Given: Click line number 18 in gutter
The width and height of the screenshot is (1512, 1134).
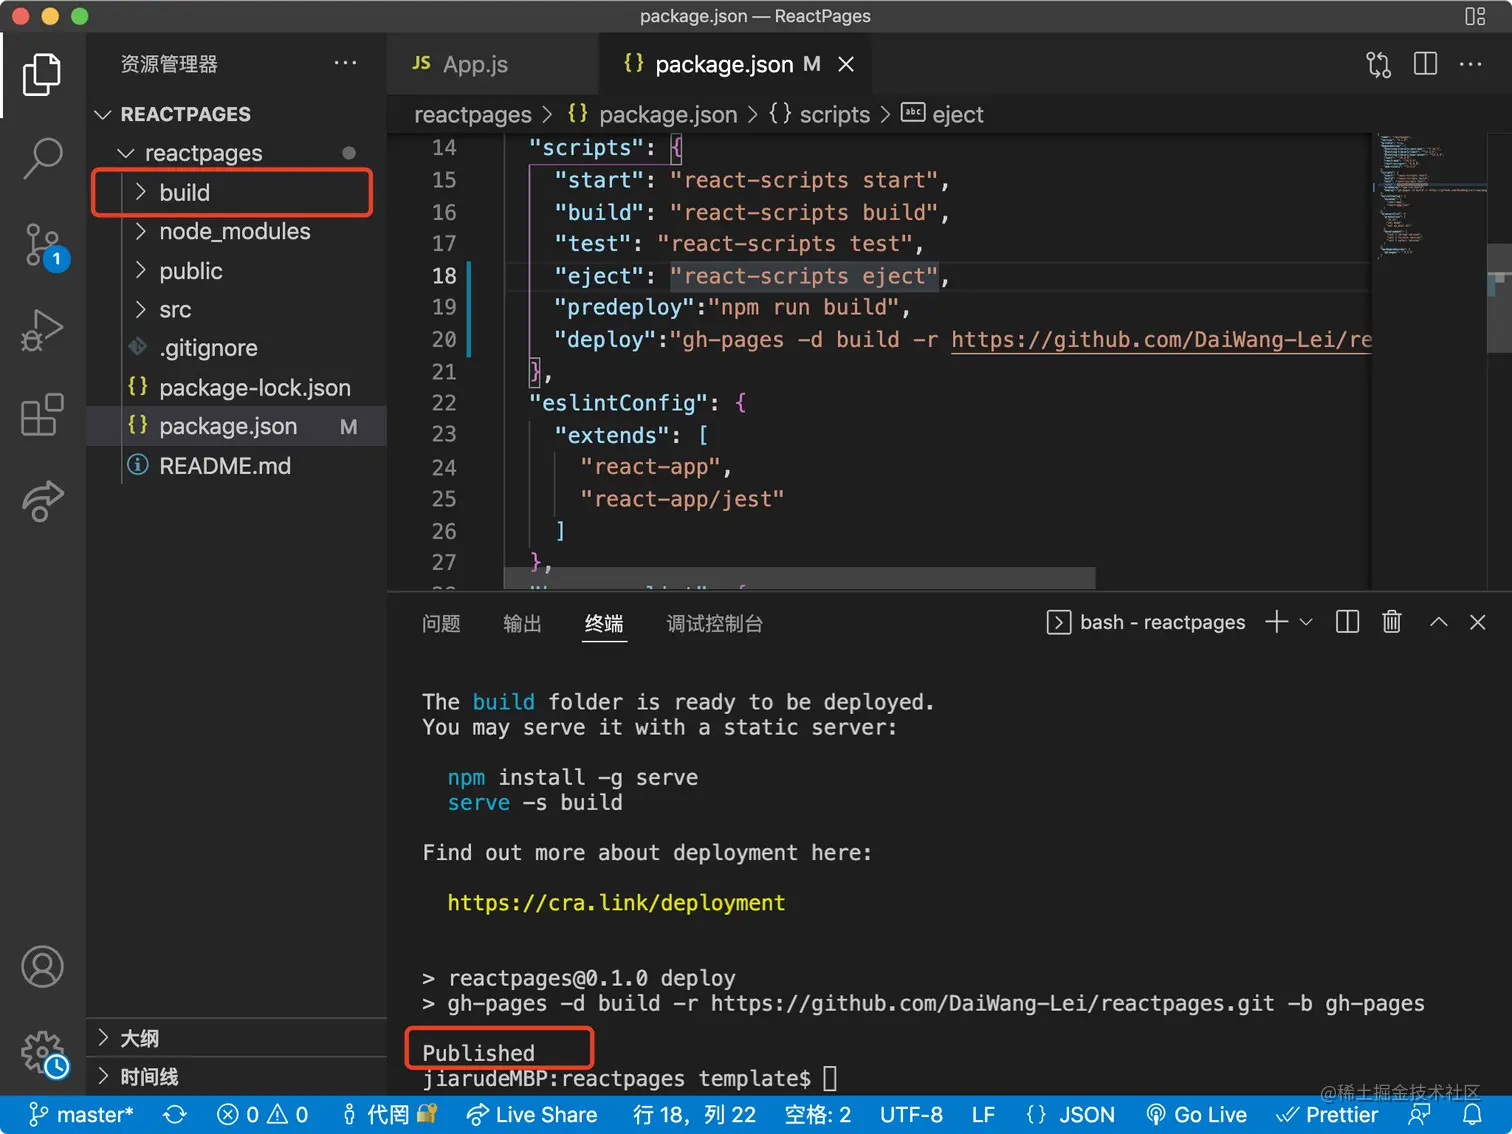Looking at the screenshot, I should click(444, 276).
